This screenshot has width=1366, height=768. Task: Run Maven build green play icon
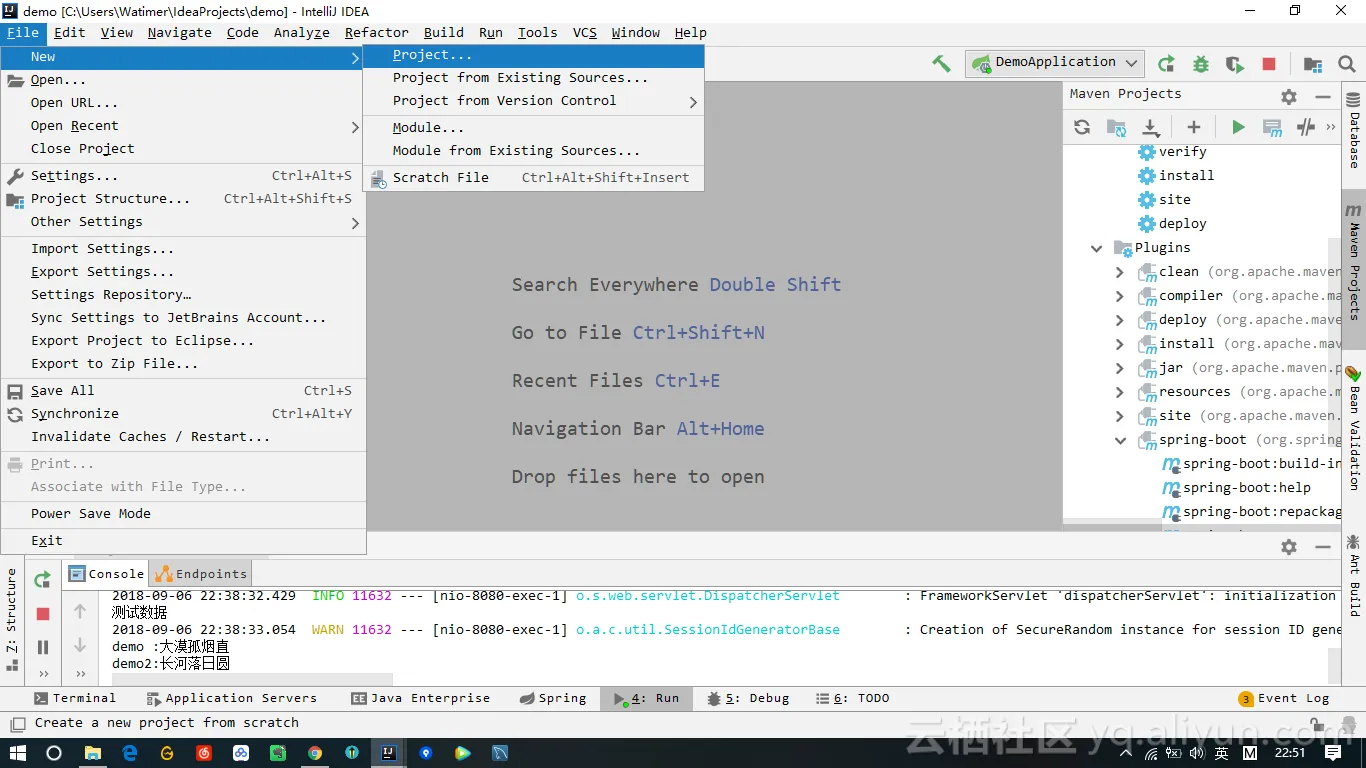point(1238,127)
